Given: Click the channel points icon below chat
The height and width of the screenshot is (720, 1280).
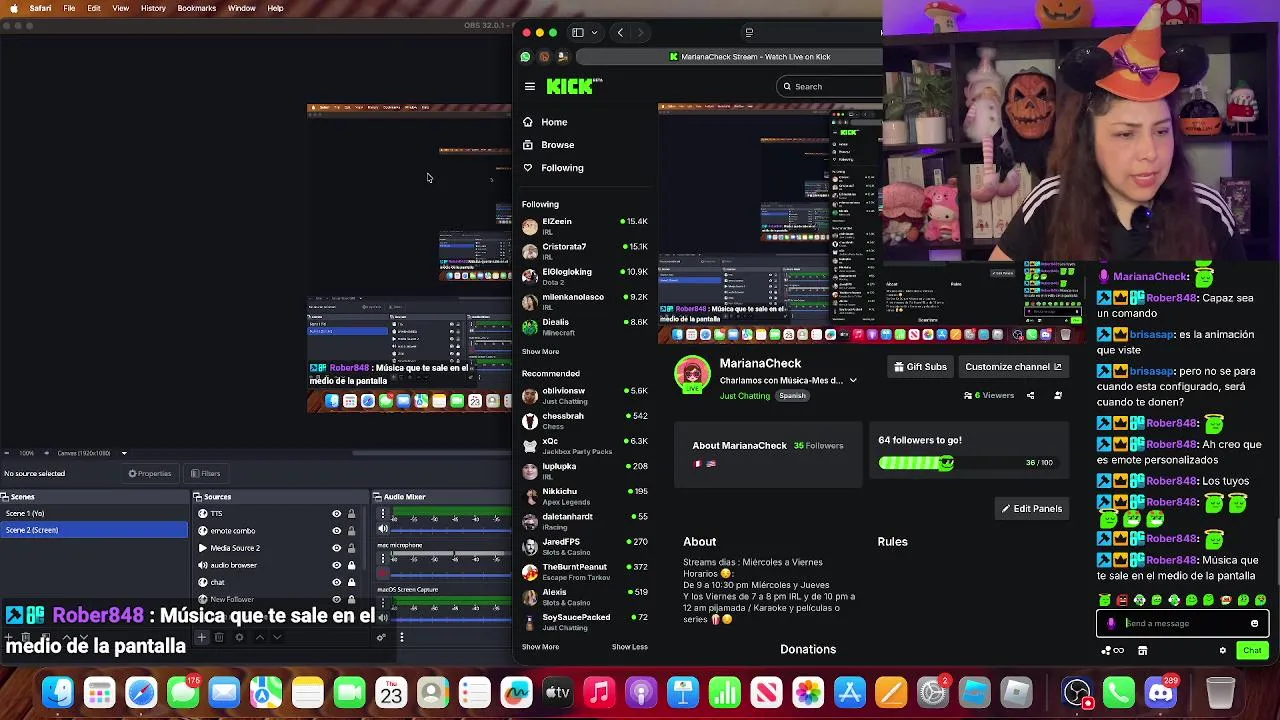Looking at the screenshot, I should coord(1112,651).
